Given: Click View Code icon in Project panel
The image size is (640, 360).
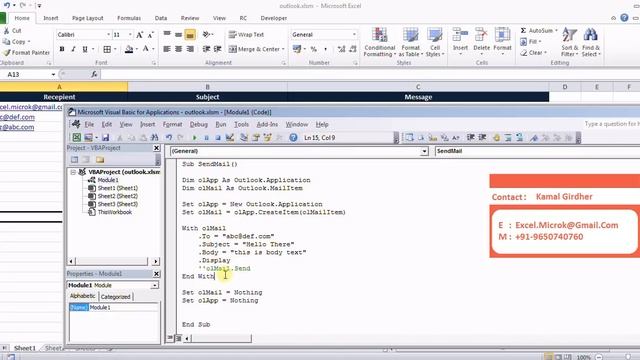Looking at the screenshot, I should pyautogui.click(x=74, y=160).
